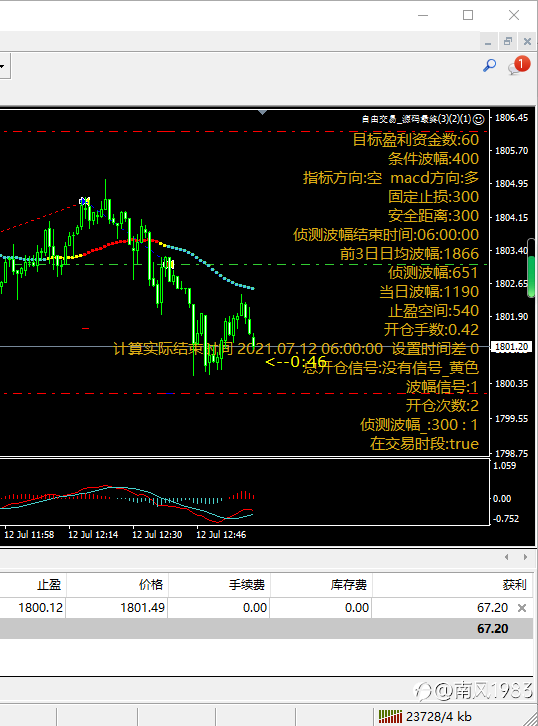Maximize the main application window
The height and width of the screenshot is (726, 538).
click(x=468, y=15)
